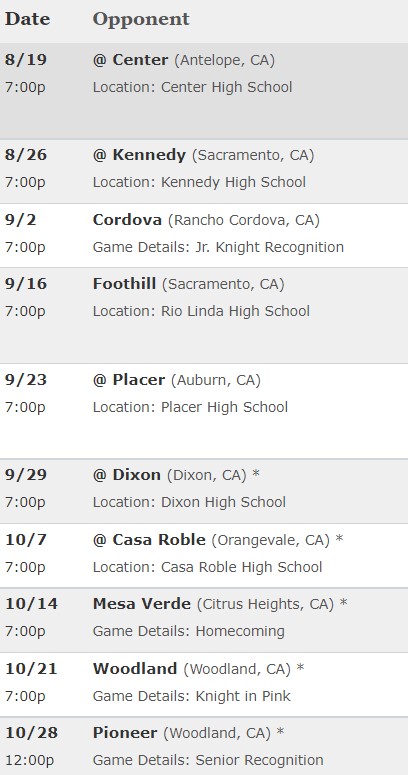Open the Woodland opponent entry
The width and height of the screenshot is (408, 775).
click(x=135, y=669)
